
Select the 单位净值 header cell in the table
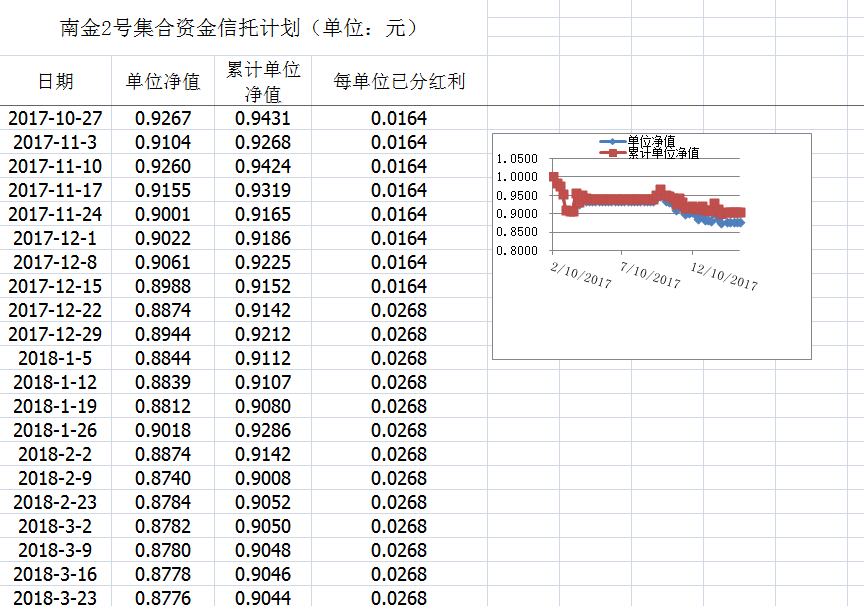click(x=163, y=81)
